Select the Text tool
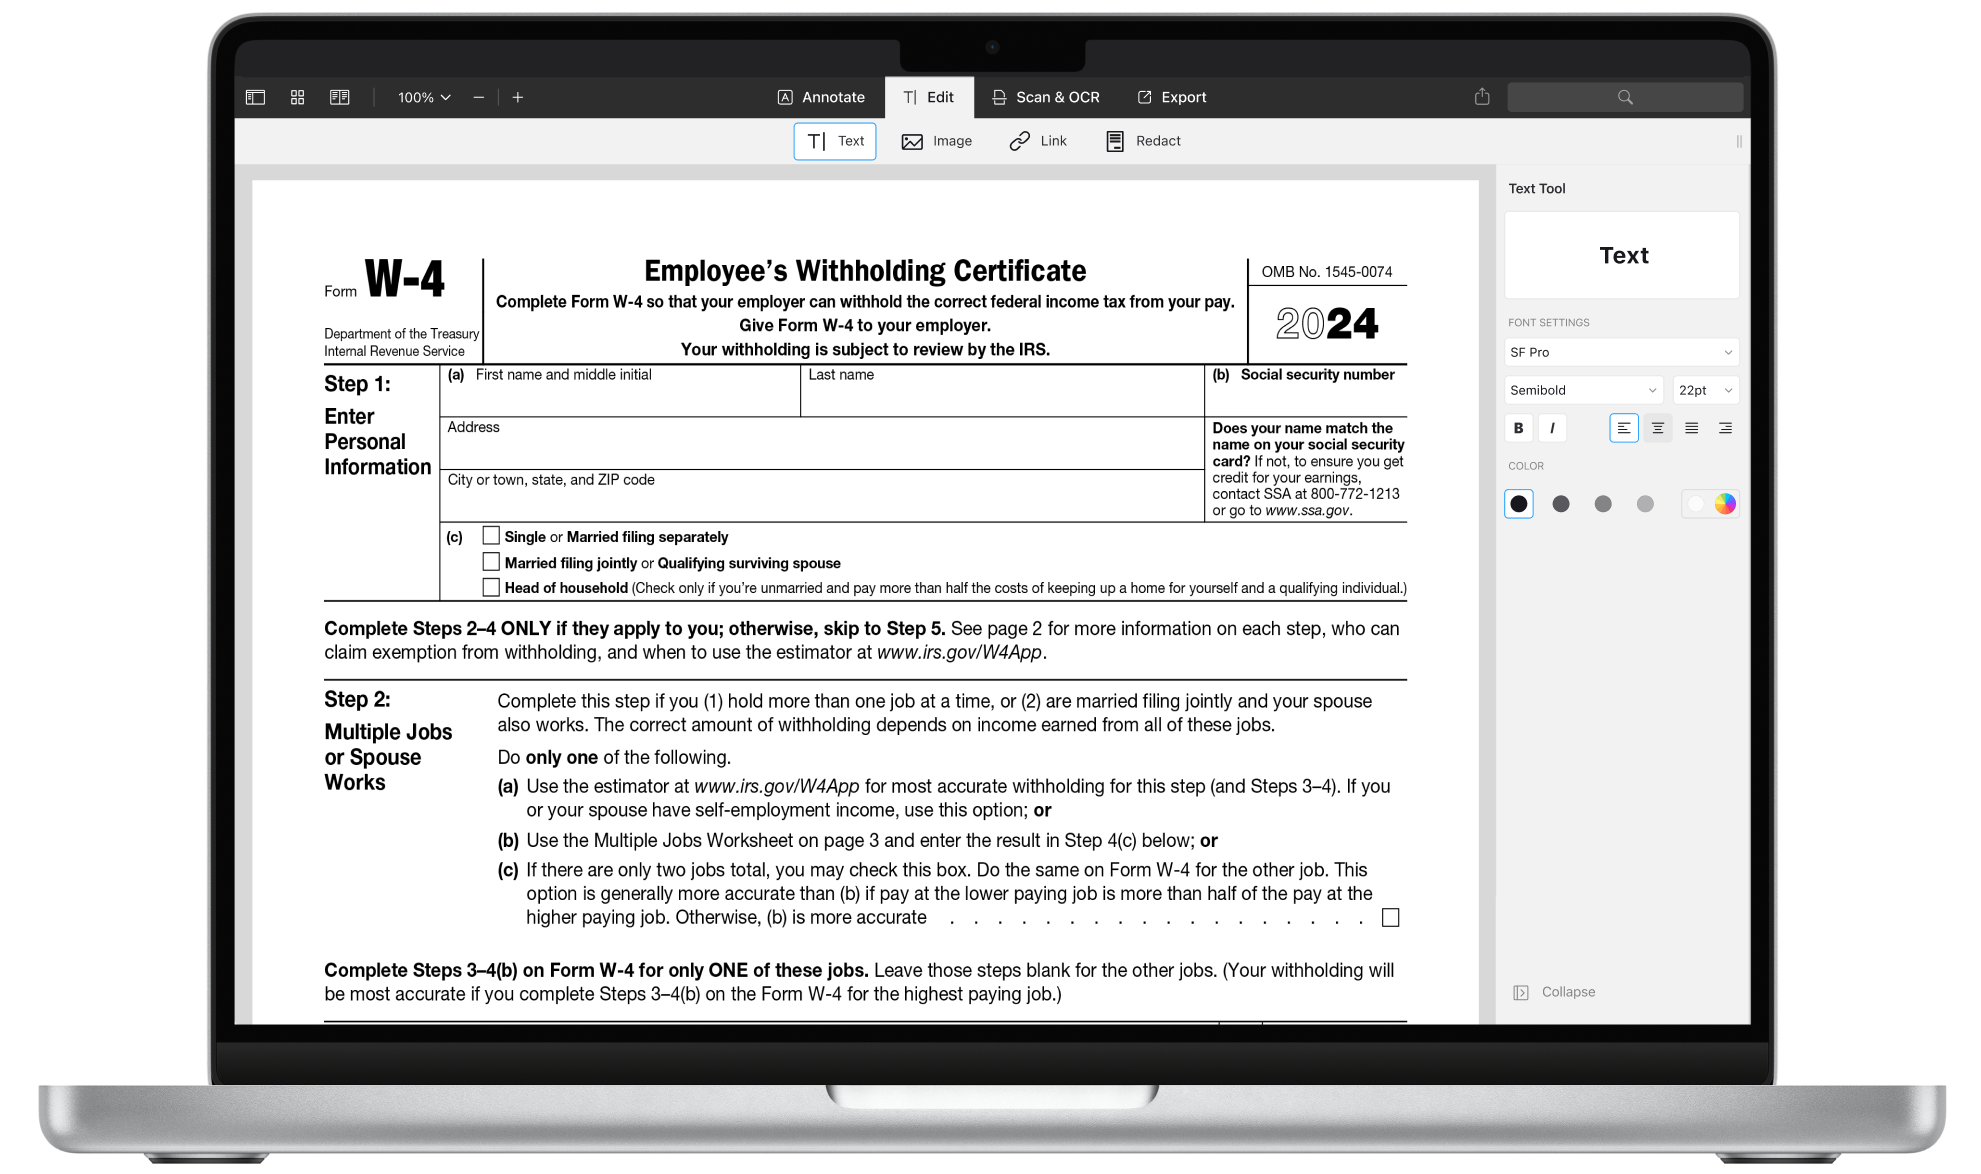The image size is (1981, 1174). pos(834,140)
